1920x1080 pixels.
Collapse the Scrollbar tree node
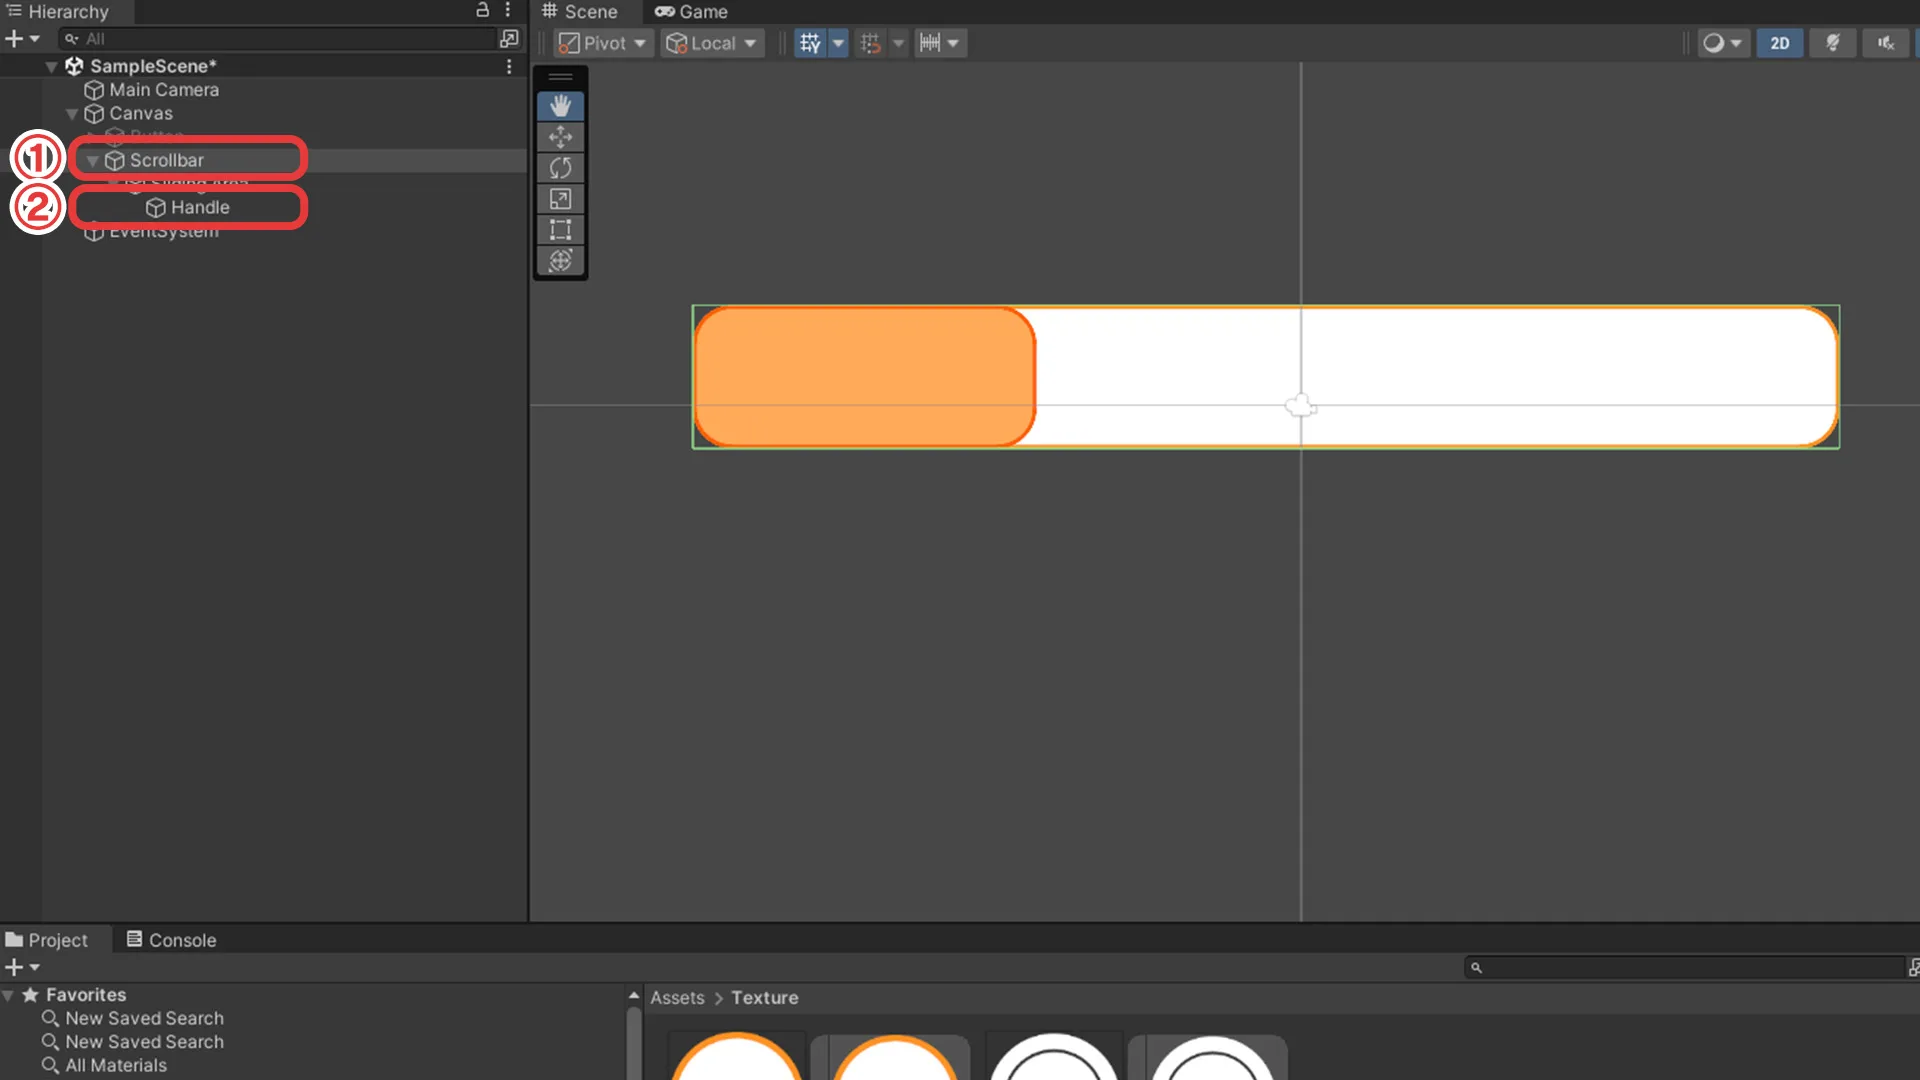[92, 161]
